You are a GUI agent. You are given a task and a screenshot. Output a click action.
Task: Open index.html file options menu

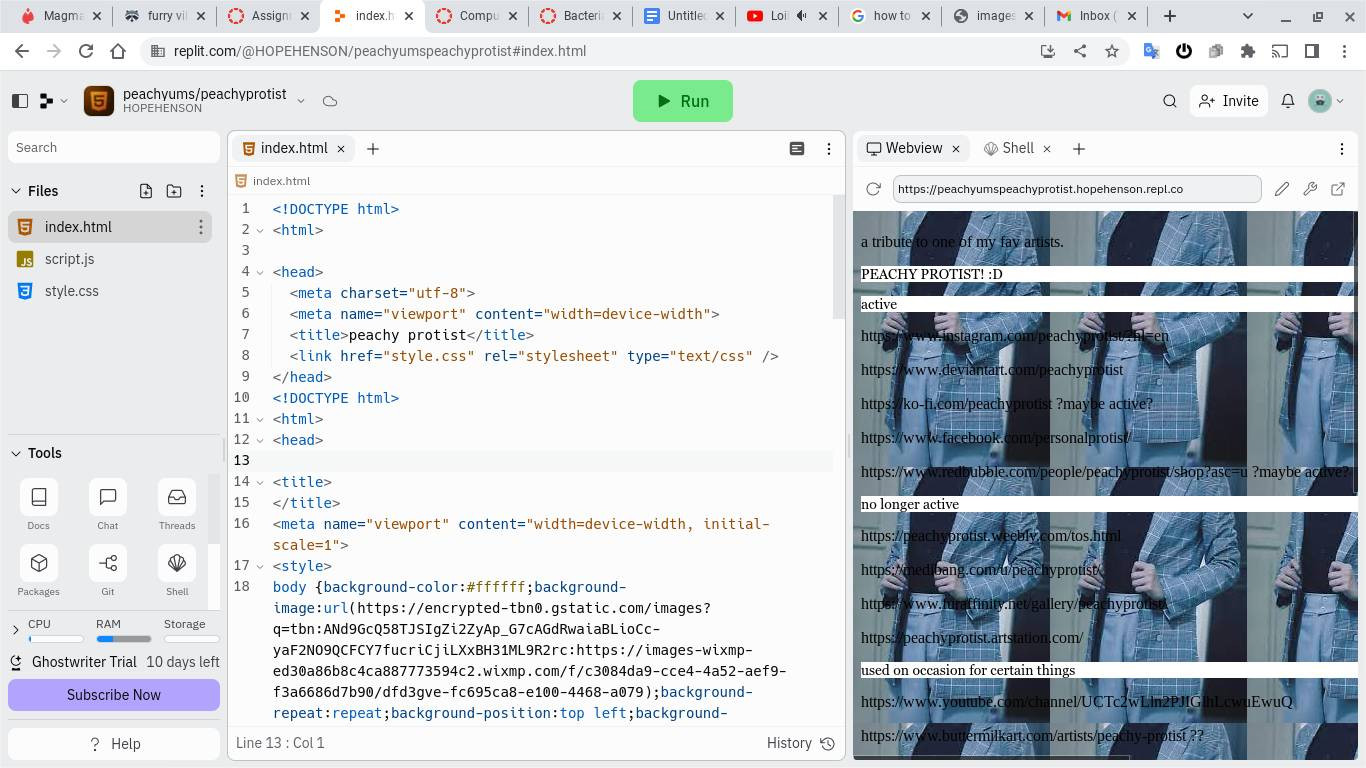click(201, 227)
